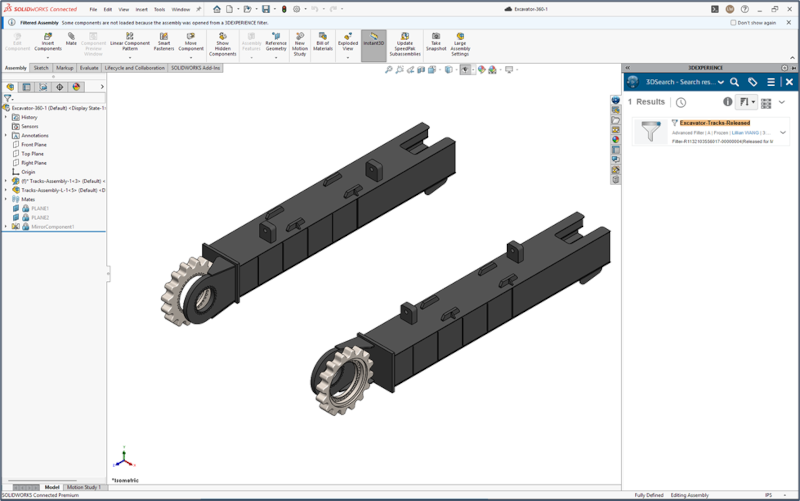
Task: Open the Tools menu
Action: tap(159, 9)
